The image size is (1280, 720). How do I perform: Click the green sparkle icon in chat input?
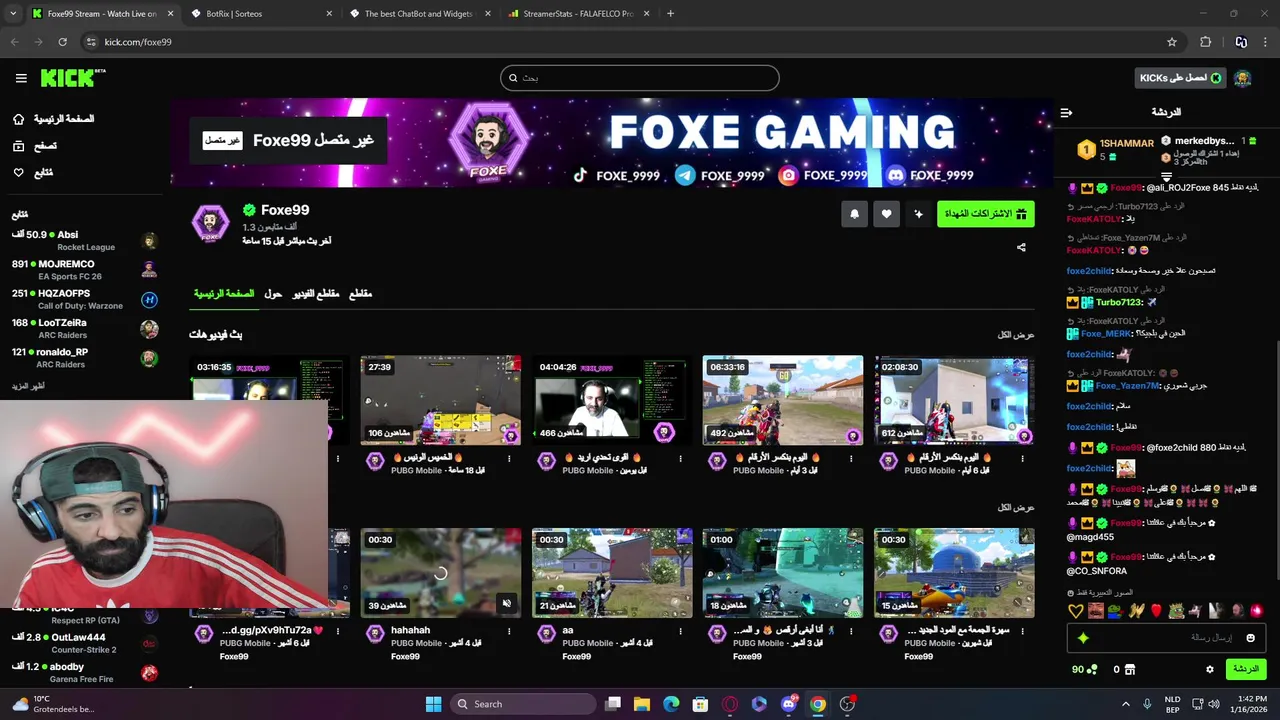tap(1083, 638)
